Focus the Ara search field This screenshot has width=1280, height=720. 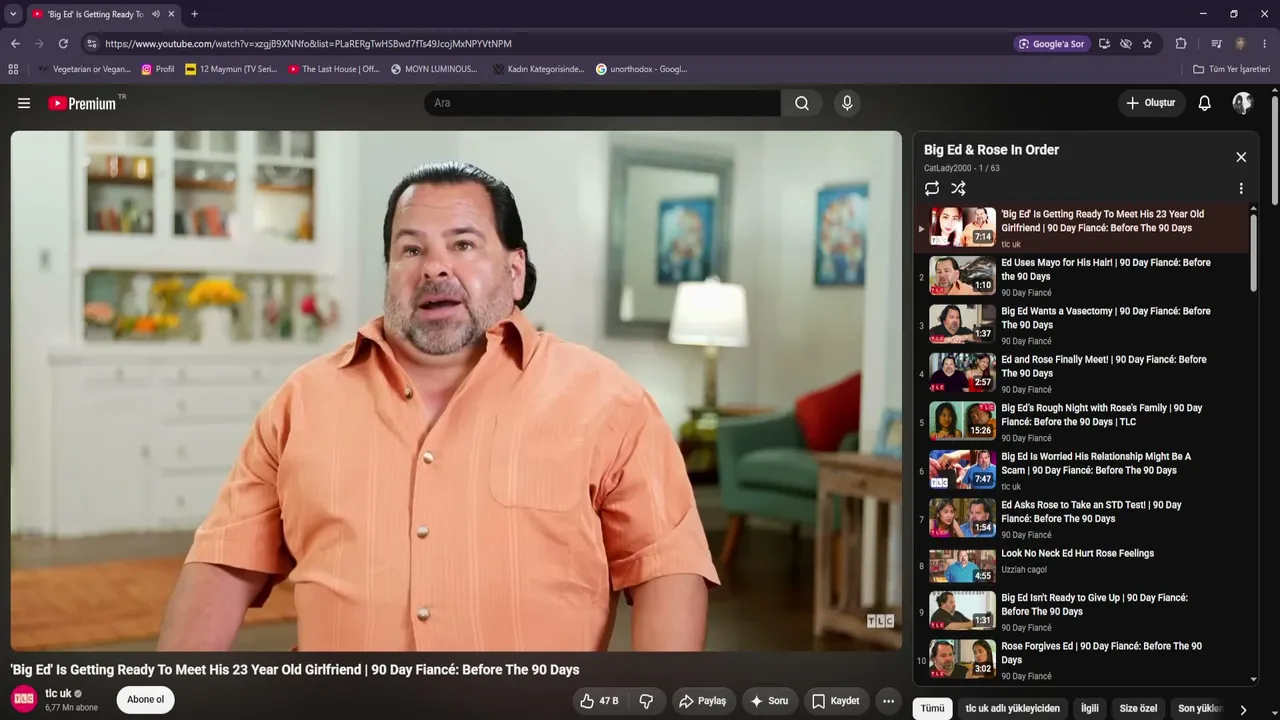click(602, 103)
